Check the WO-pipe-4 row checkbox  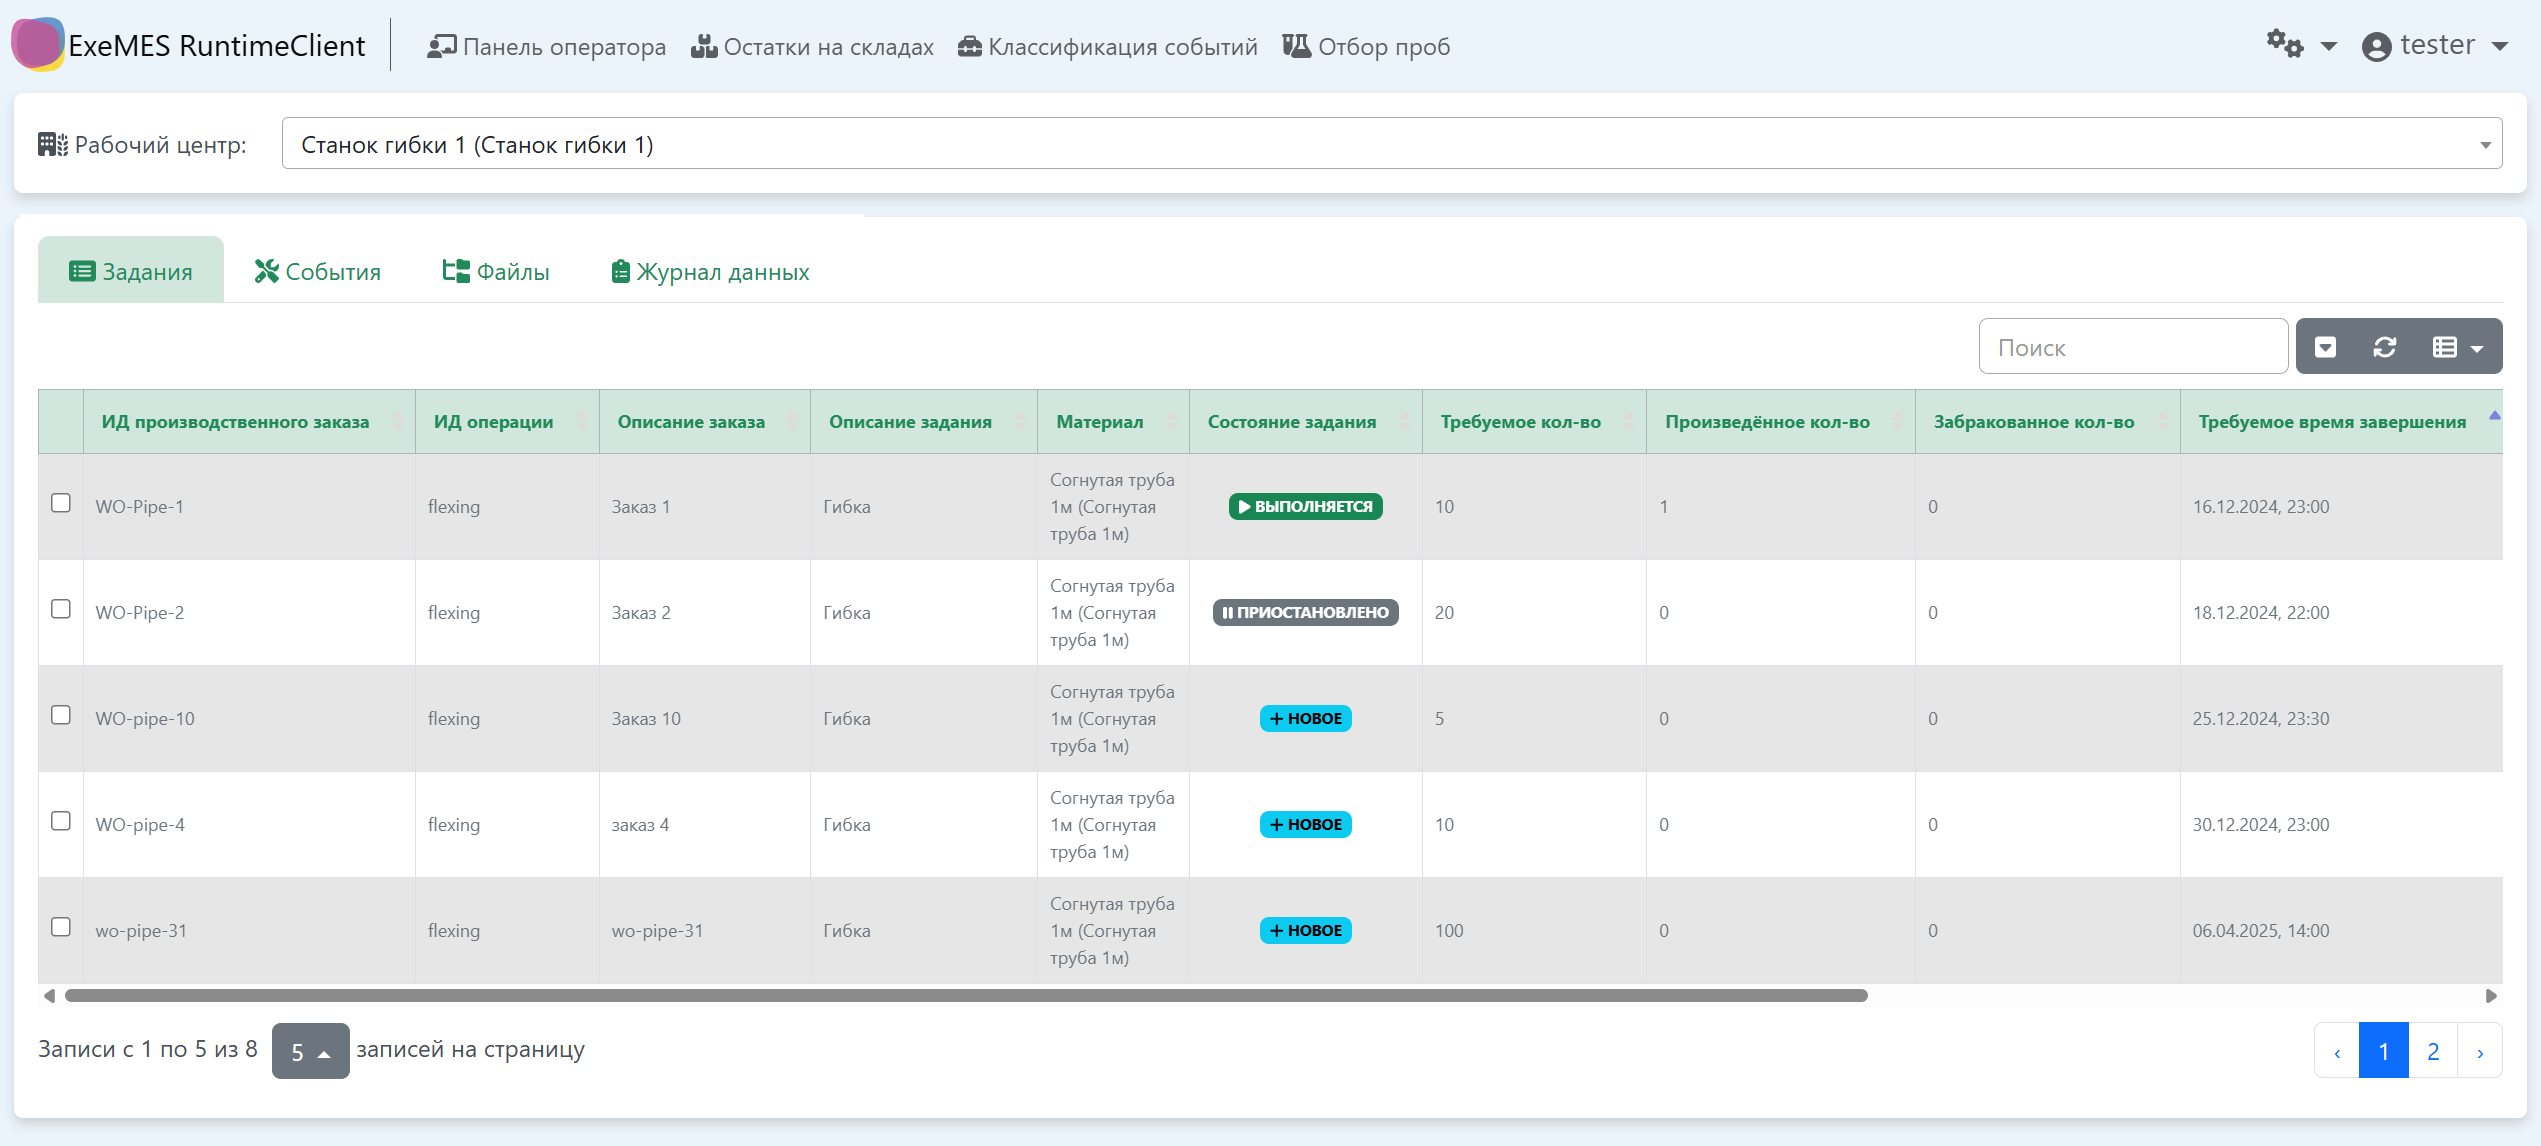pos(61,821)
